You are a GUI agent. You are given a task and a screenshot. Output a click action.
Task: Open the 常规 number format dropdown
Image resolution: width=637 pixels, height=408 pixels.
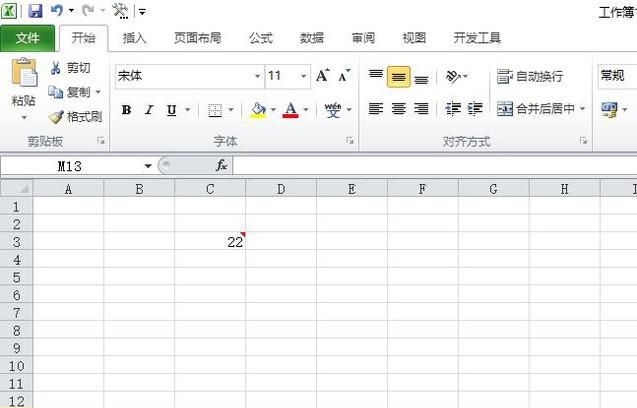click(618, 76)
